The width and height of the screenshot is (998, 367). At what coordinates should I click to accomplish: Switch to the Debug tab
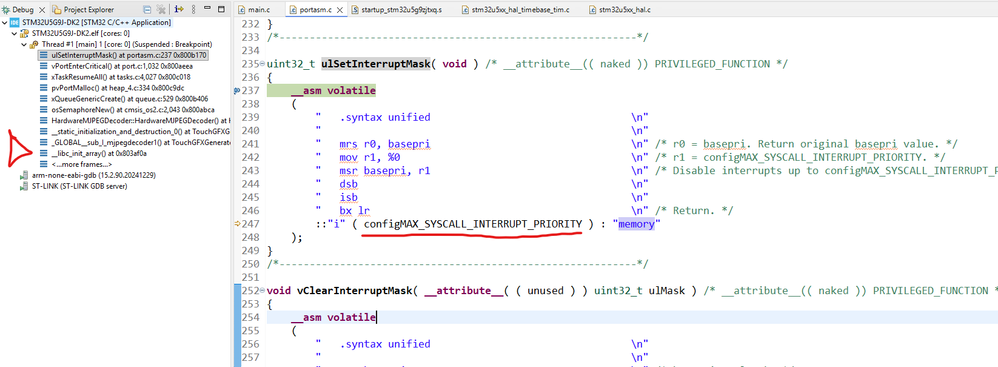(x=23, y=10)
